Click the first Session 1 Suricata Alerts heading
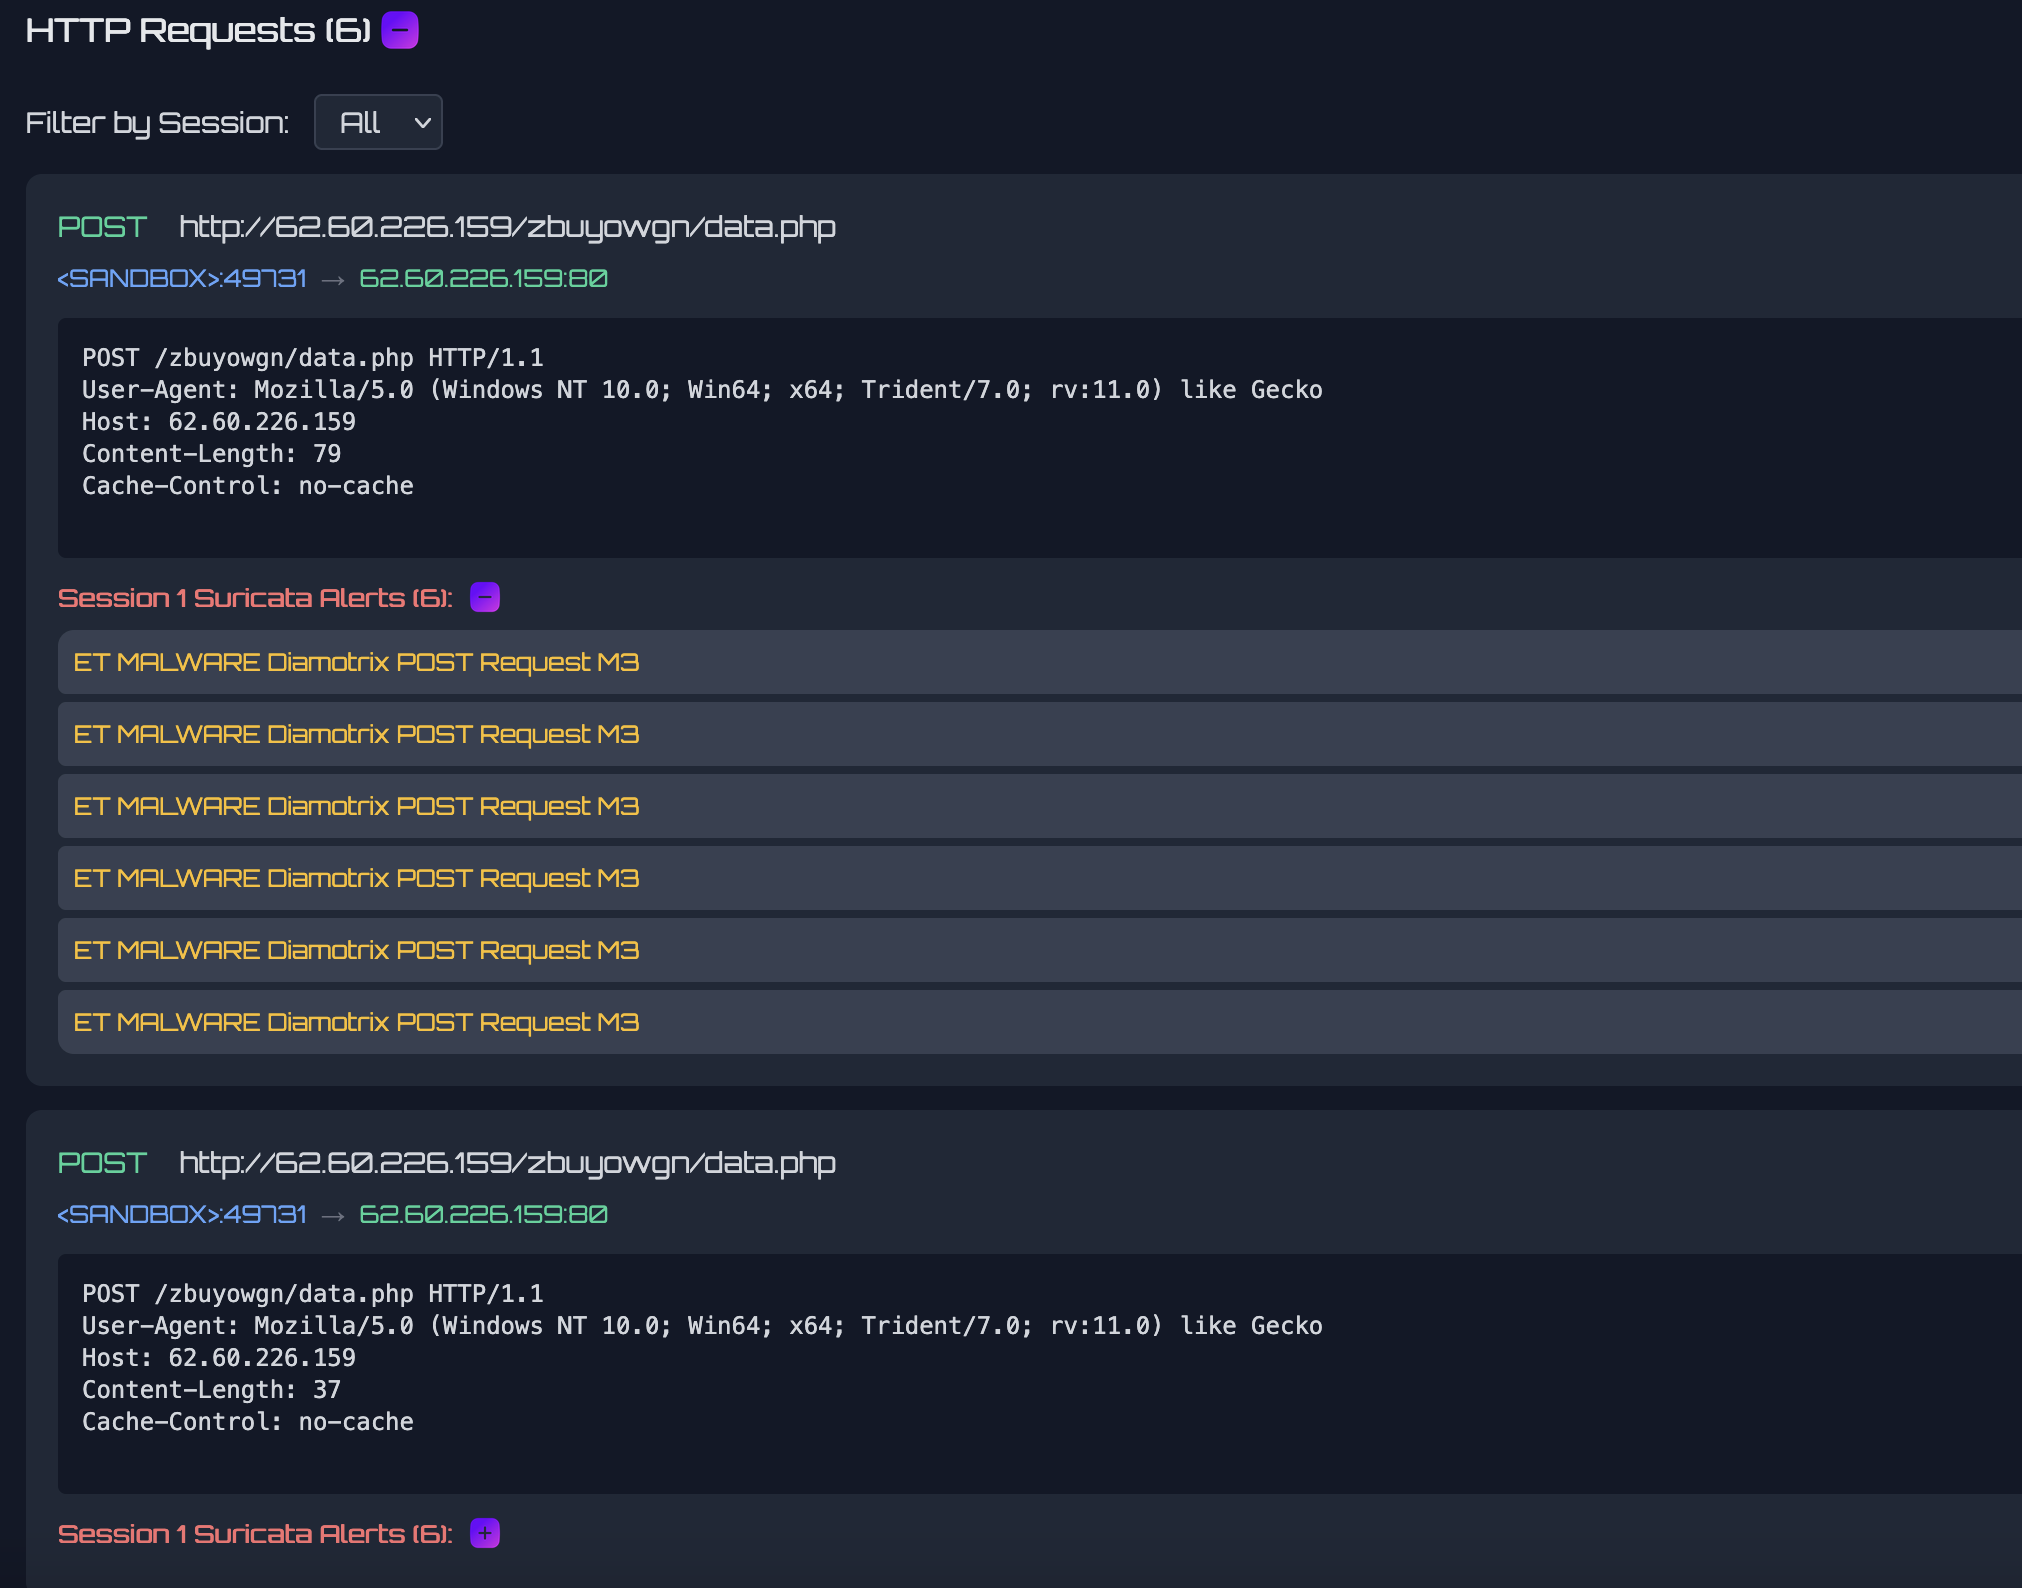The image size is (2022, 1588). 255,598
